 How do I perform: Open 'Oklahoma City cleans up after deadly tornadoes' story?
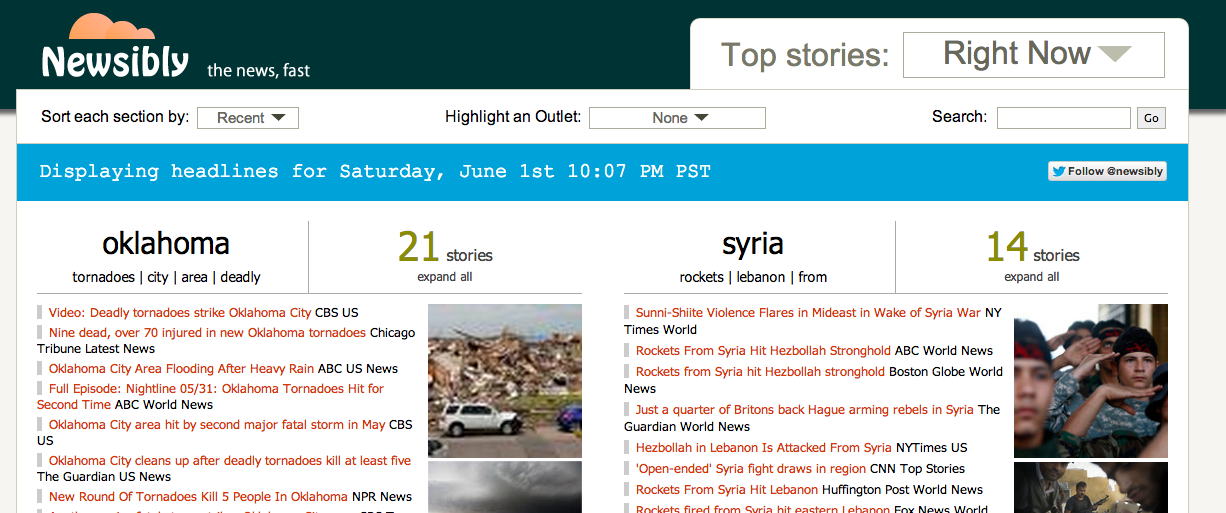230,461
